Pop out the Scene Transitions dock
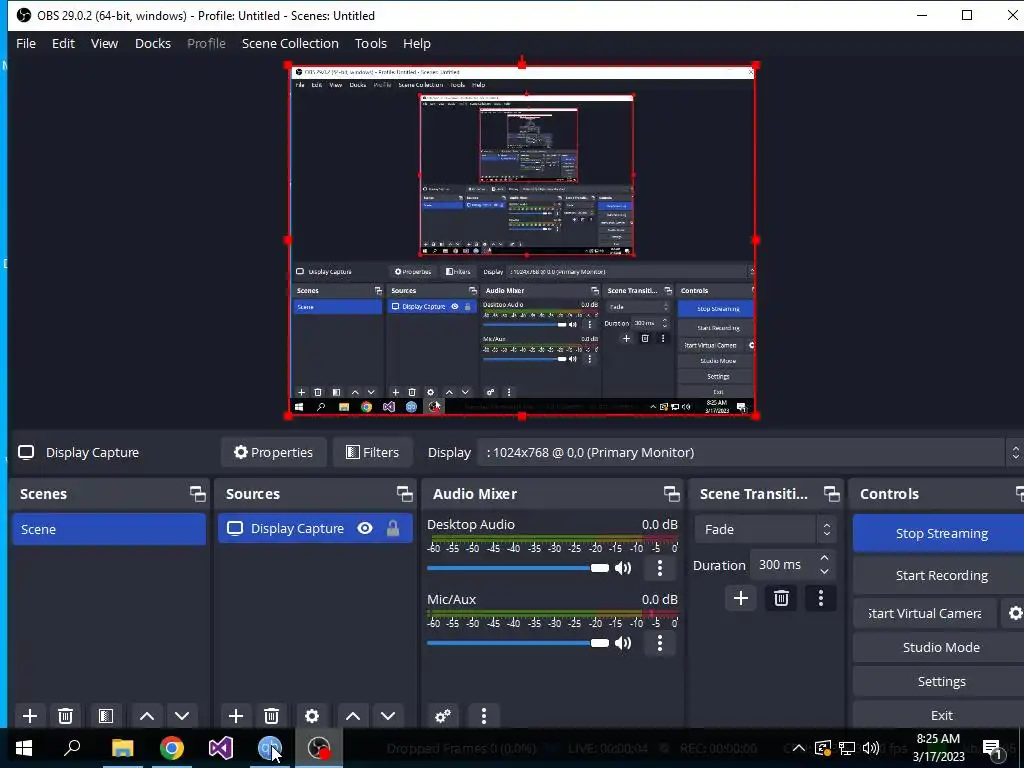Screen dimensions: 1024x768 click(831, 494)
